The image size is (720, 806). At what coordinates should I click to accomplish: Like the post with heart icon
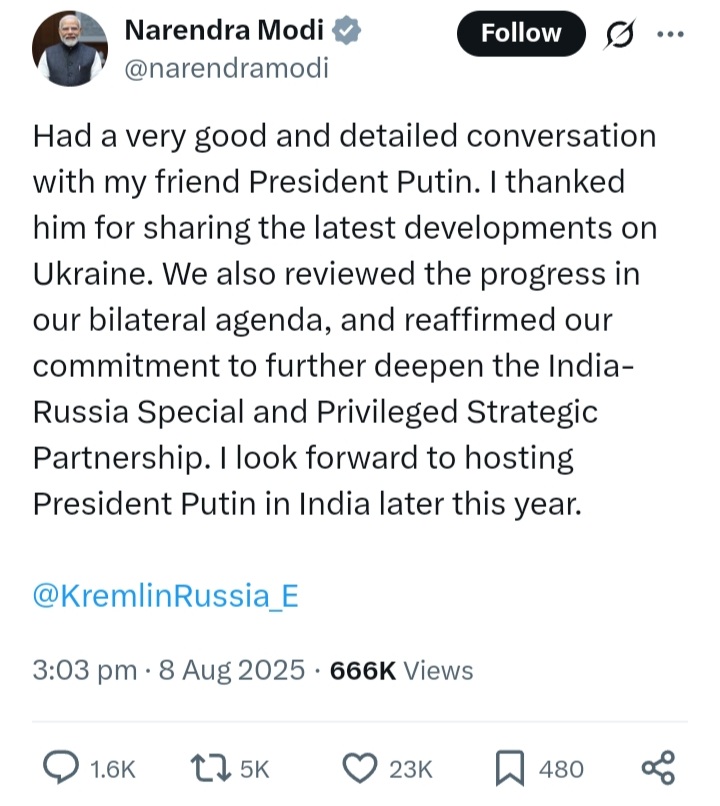(360, 768)
